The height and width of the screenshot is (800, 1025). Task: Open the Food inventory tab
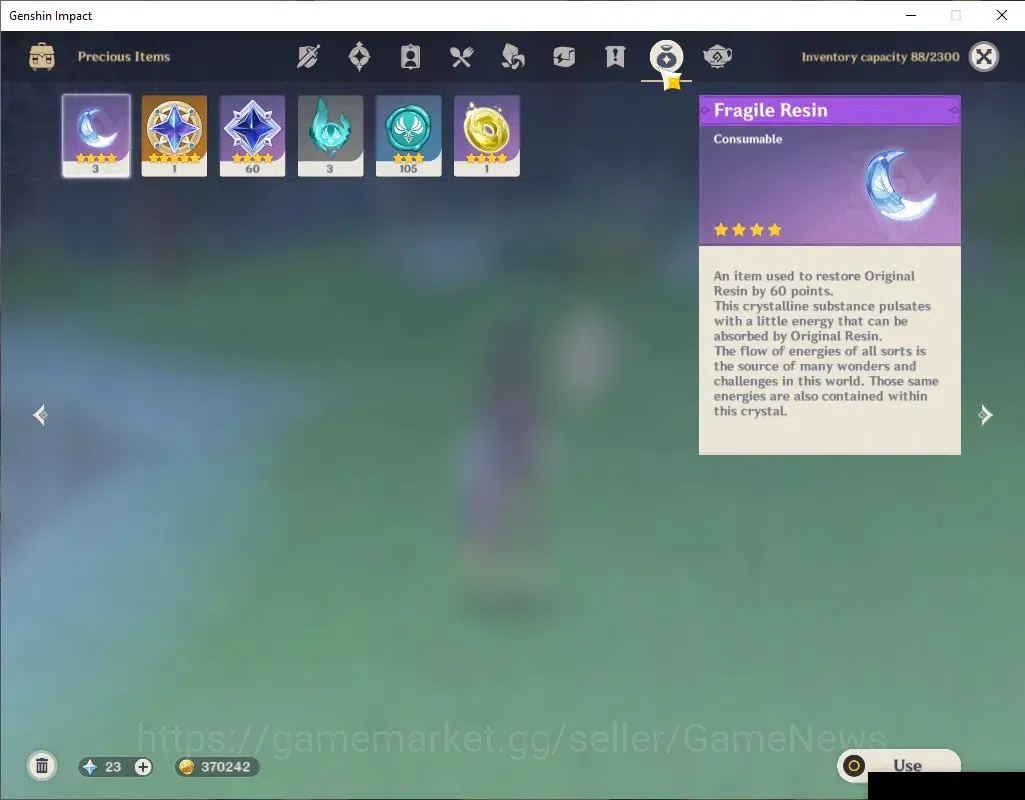click(x=462, y=57)
